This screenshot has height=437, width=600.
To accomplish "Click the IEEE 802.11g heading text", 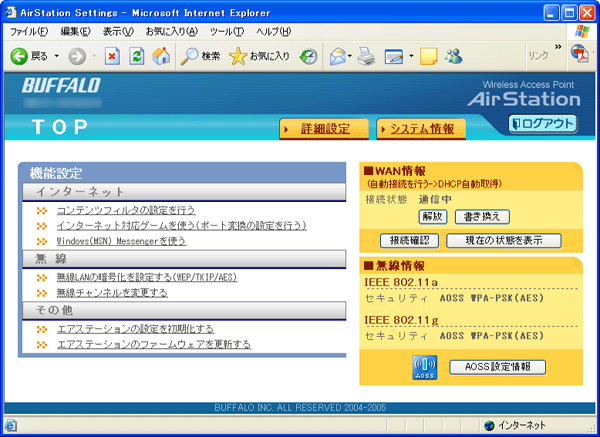I will coord(401,320).
